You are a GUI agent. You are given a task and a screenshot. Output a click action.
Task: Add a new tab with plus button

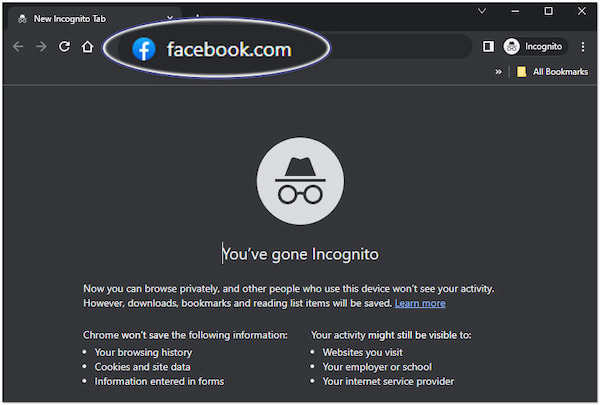pos(193,18)
